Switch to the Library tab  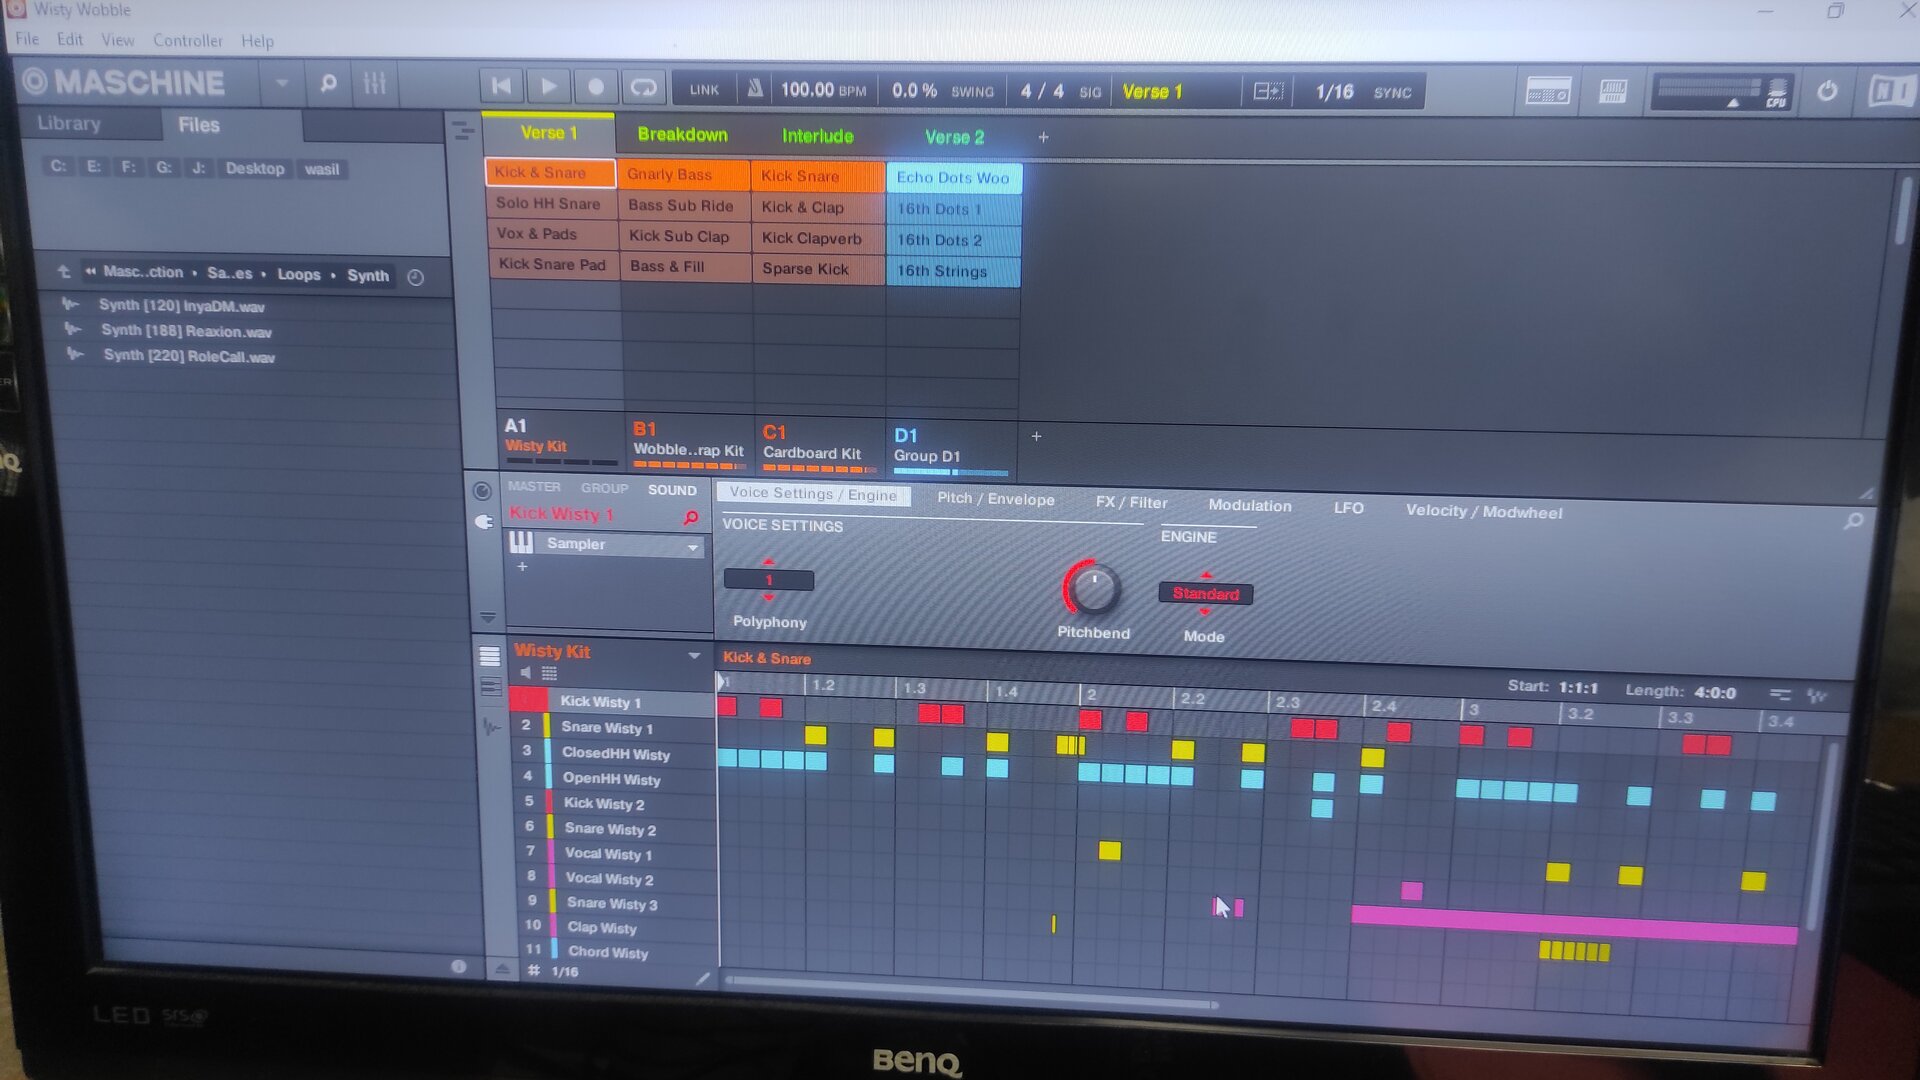click(69, 123)
